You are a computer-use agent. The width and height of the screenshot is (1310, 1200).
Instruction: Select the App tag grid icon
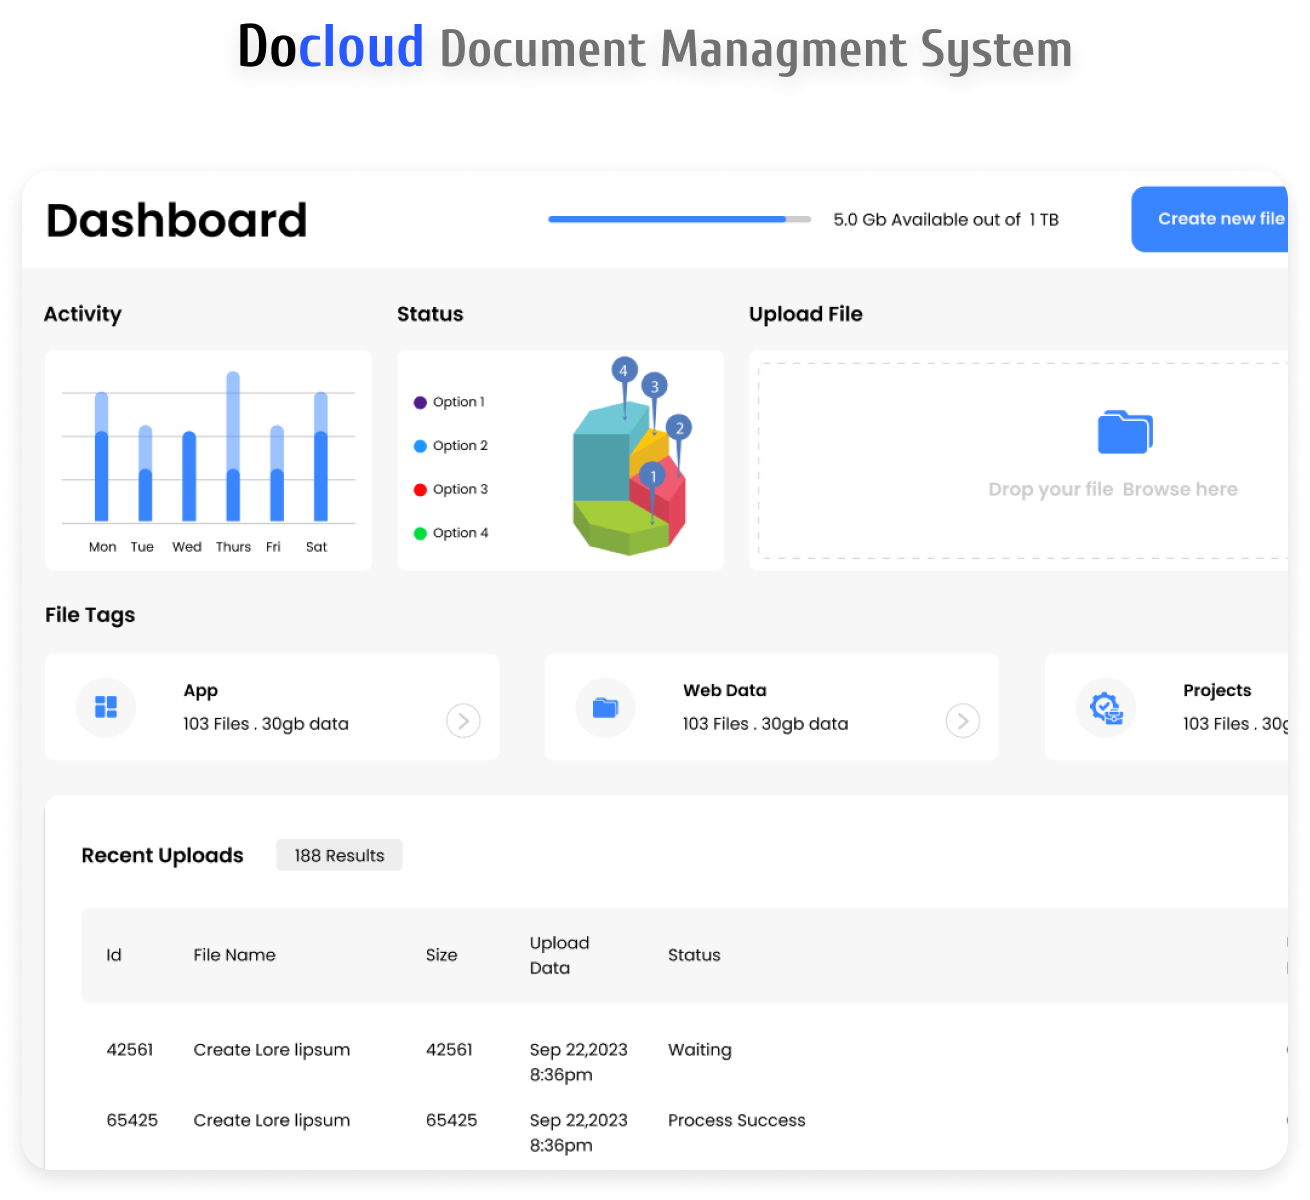(x=105, y=706)
